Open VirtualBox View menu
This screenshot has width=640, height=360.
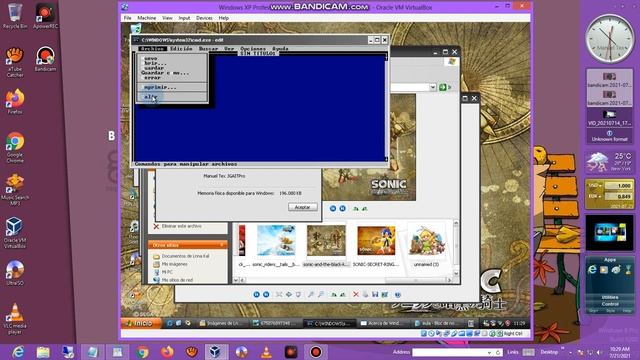(167, 18)
